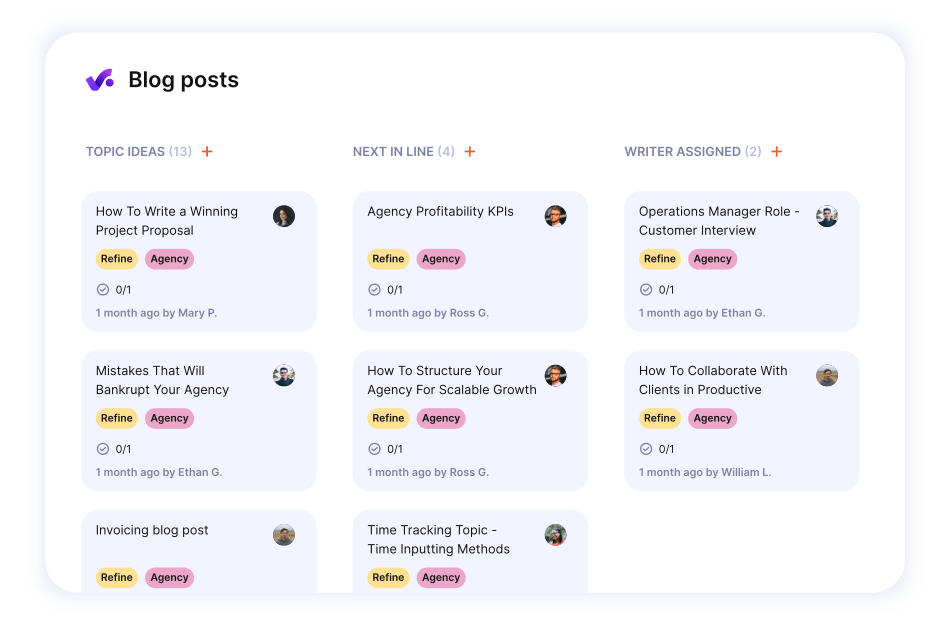Viewport: 950px width, 618px height.
Task: Click Refine tag on Operations Manager Role card
Action: coord(659,259)
